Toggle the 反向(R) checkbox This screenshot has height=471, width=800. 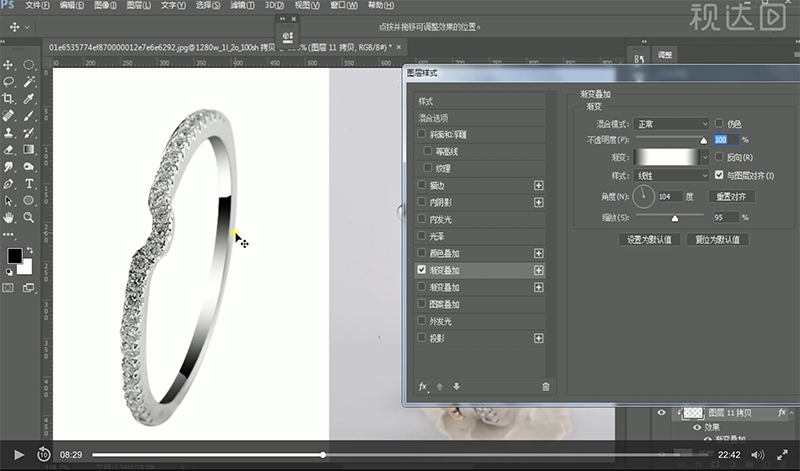coord(719,156)
